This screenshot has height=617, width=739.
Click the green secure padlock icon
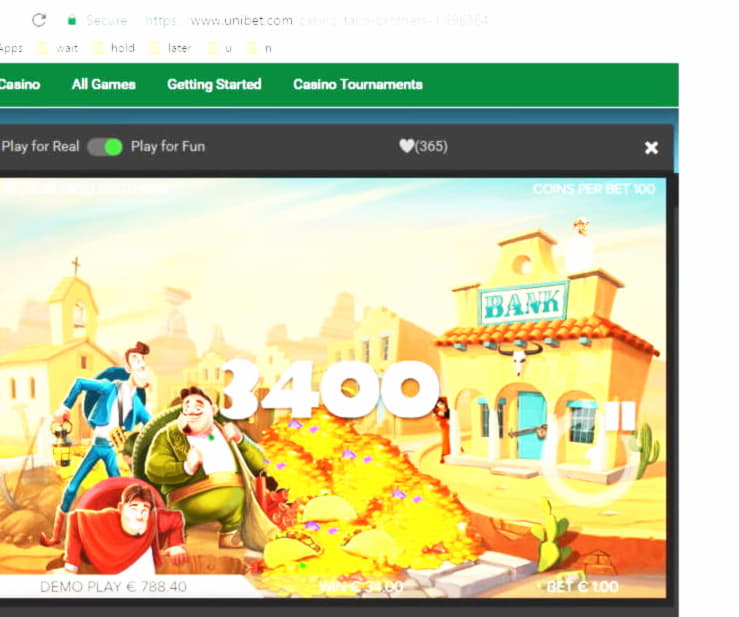pyautogui.click(x=72, y=20)
